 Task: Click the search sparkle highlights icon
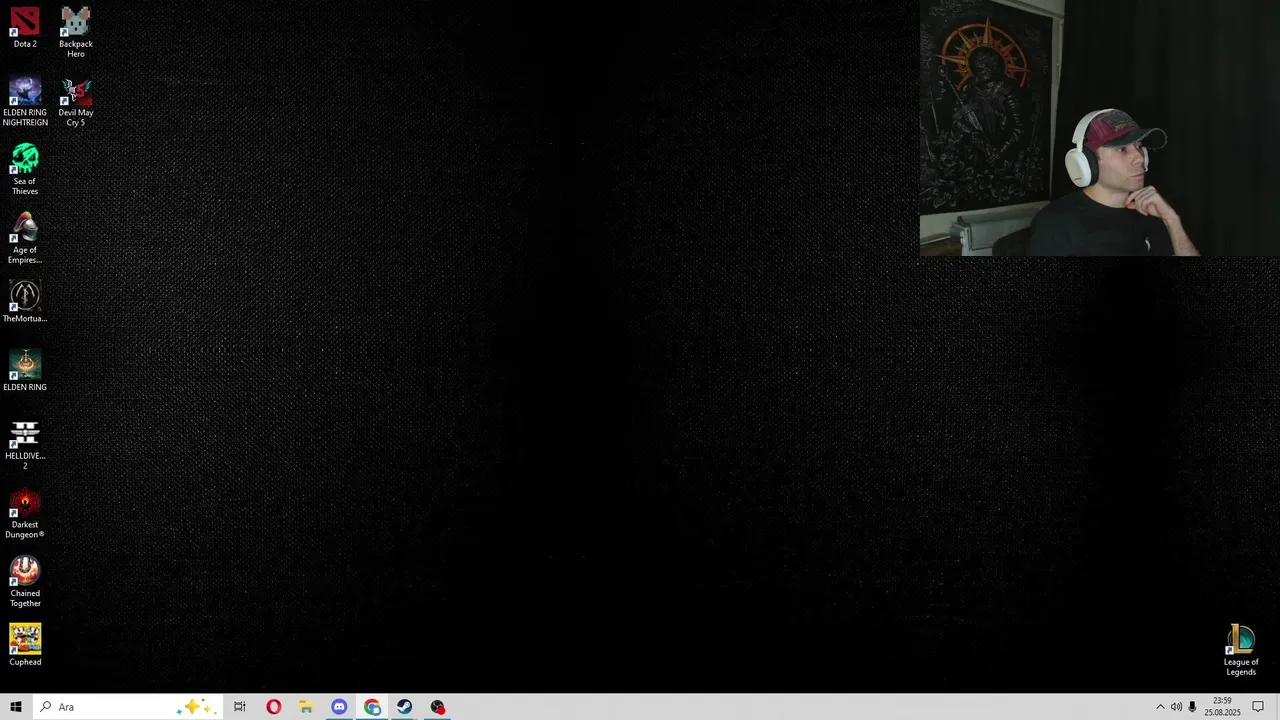click(196, 707)
